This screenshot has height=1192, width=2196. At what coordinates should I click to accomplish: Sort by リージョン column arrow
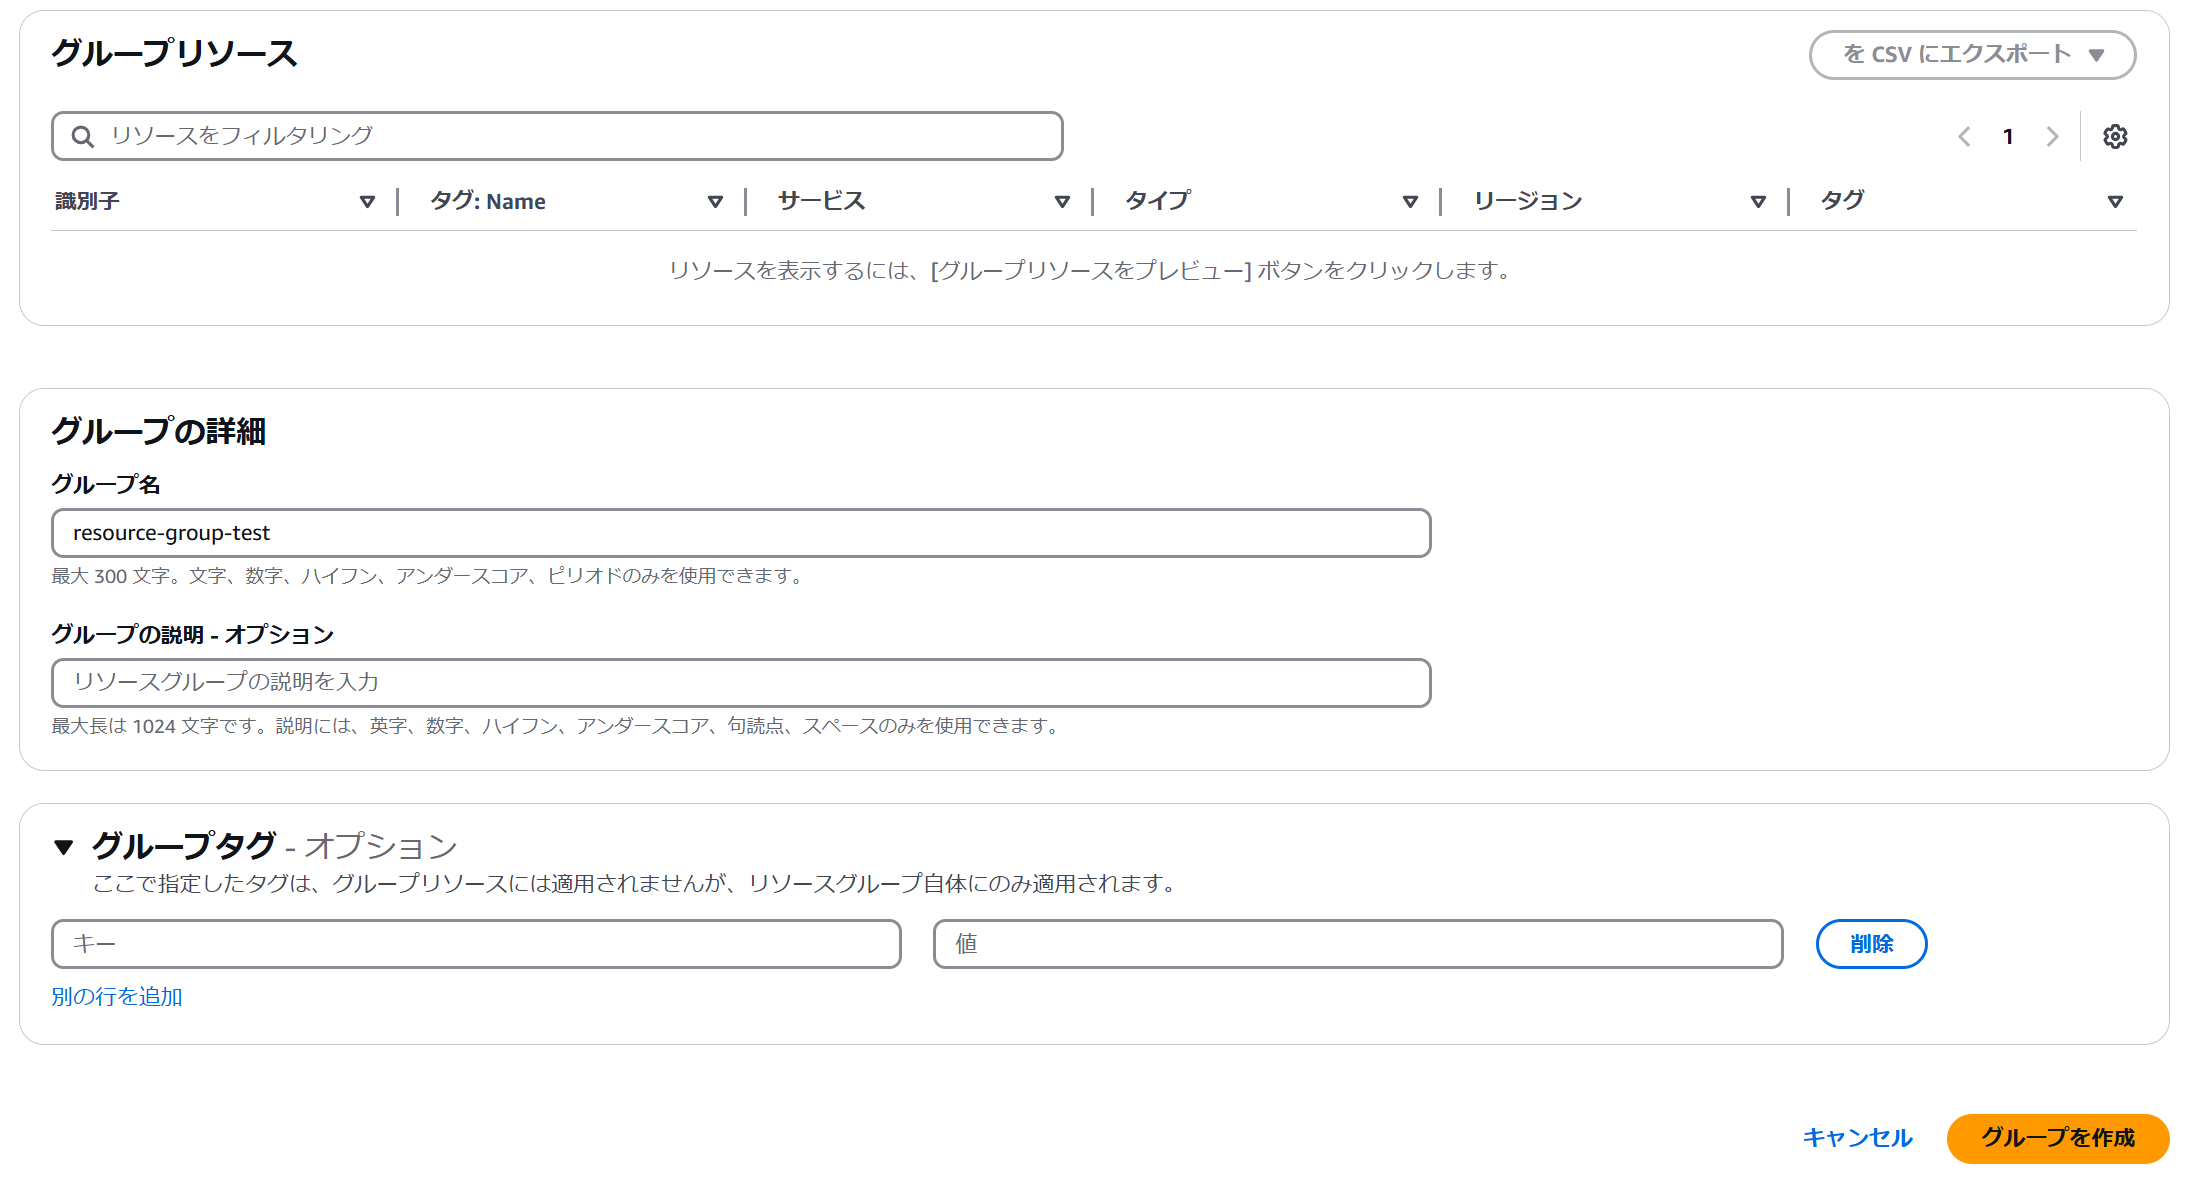pyautogui.click(x=1758, y=202)
